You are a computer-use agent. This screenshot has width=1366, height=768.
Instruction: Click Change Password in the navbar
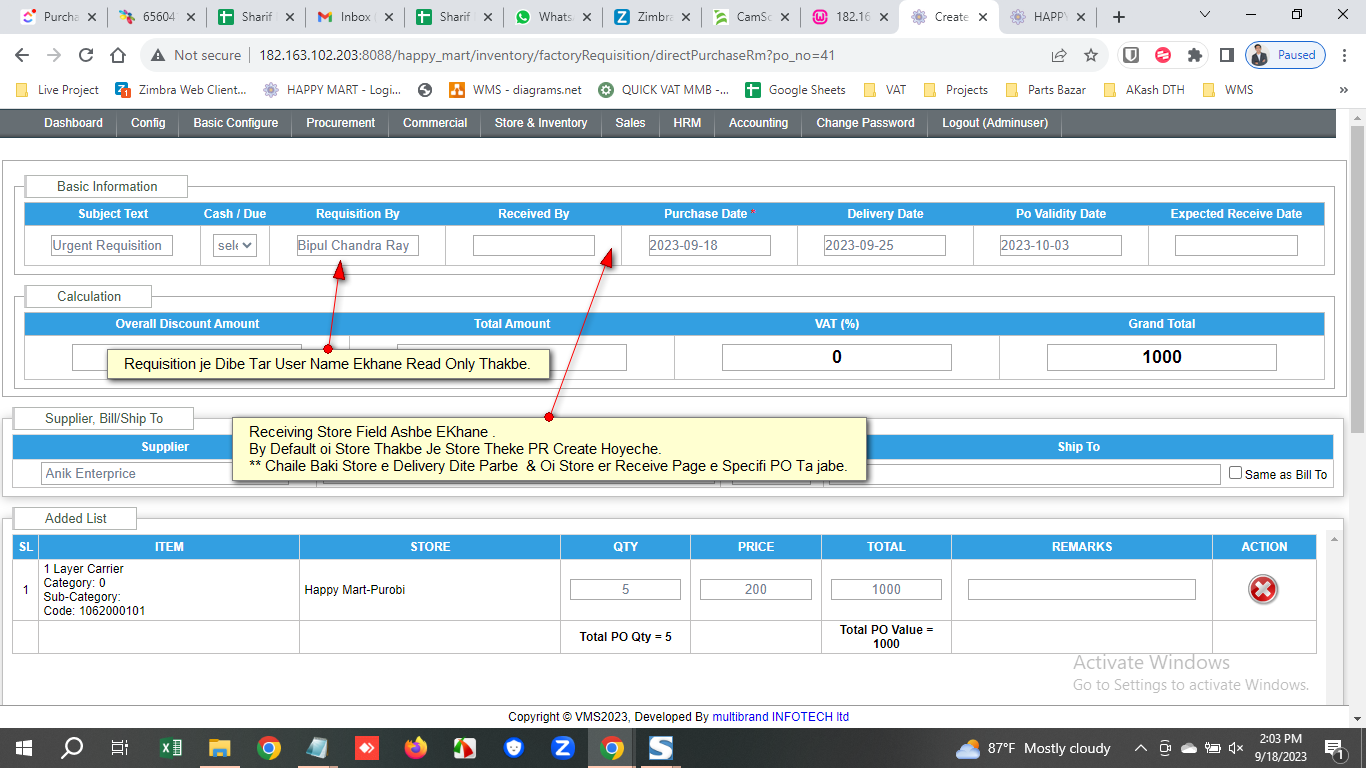865,123
